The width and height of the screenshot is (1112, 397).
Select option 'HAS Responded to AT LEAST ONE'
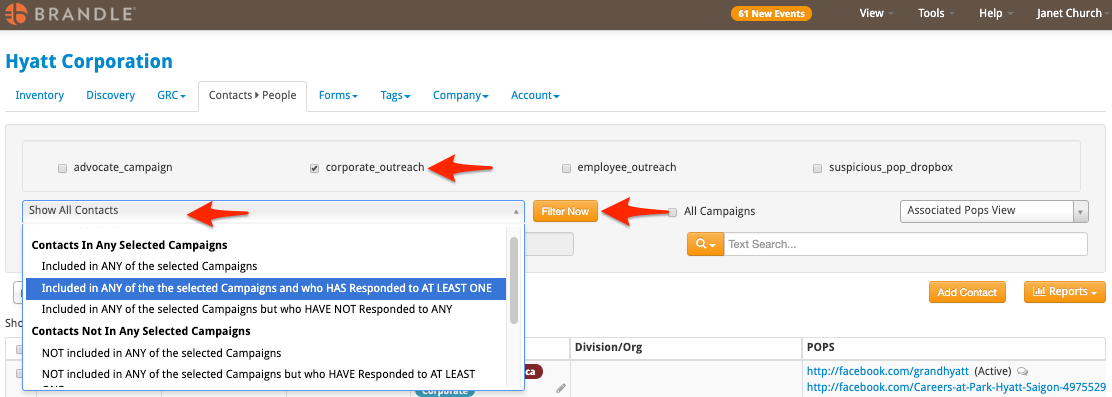point(265,289)
